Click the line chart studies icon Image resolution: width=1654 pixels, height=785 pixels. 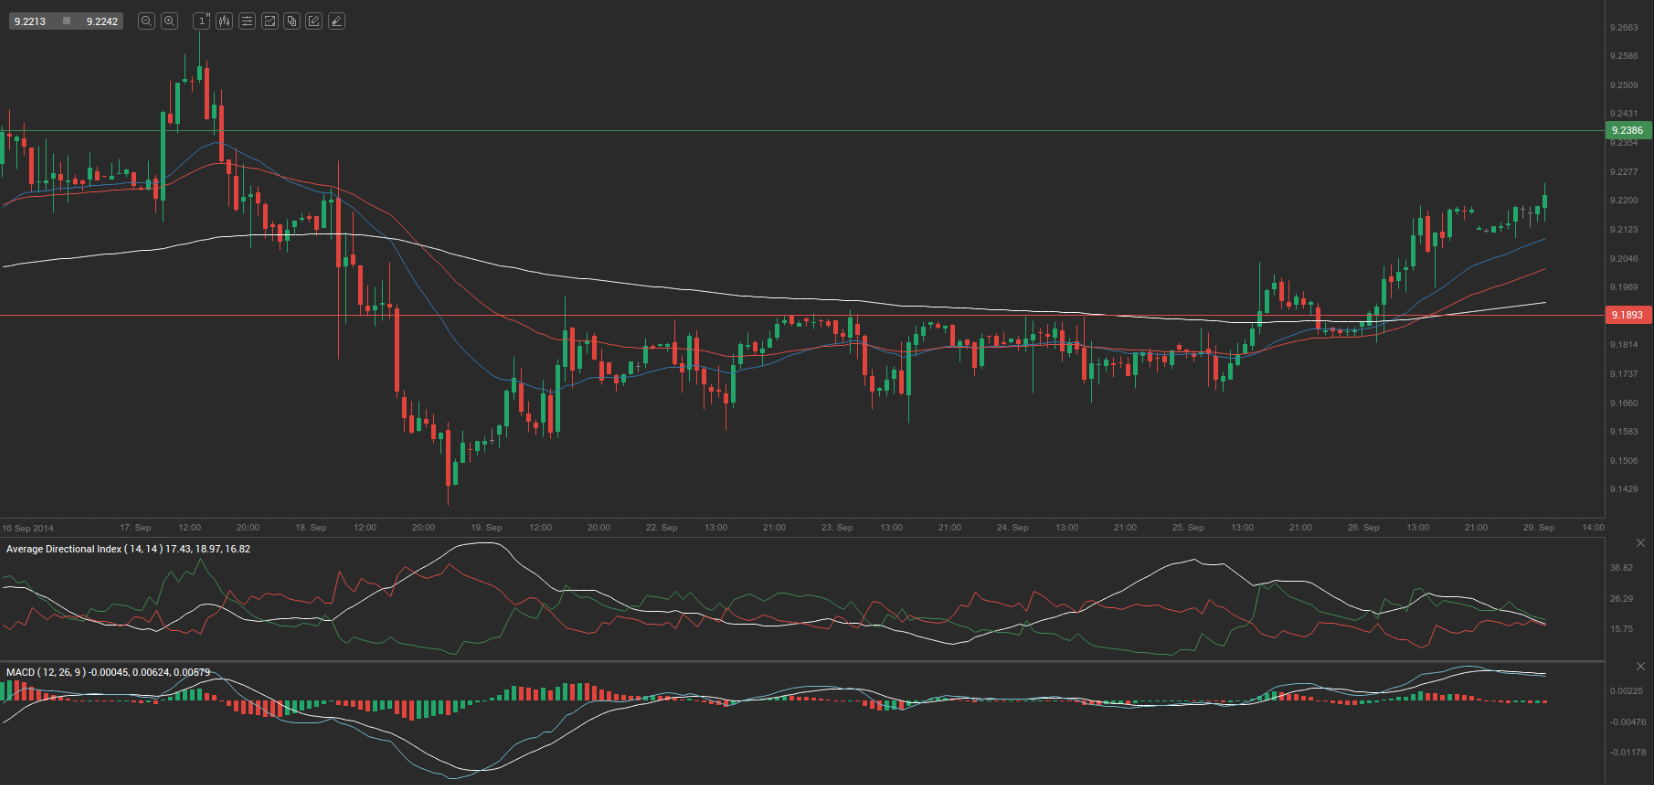269,21
